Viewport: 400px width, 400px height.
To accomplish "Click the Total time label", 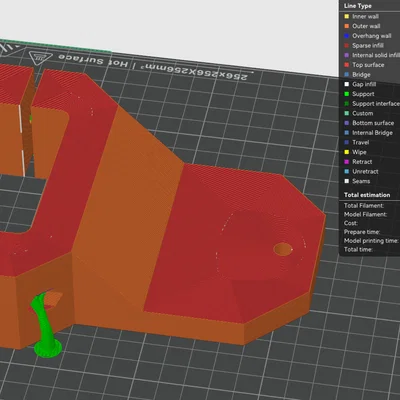I will pos(358,249).
